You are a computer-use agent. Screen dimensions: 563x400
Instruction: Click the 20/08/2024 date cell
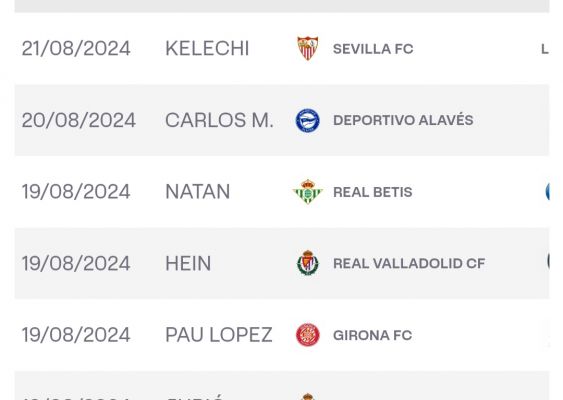click(x=79, y=120)
